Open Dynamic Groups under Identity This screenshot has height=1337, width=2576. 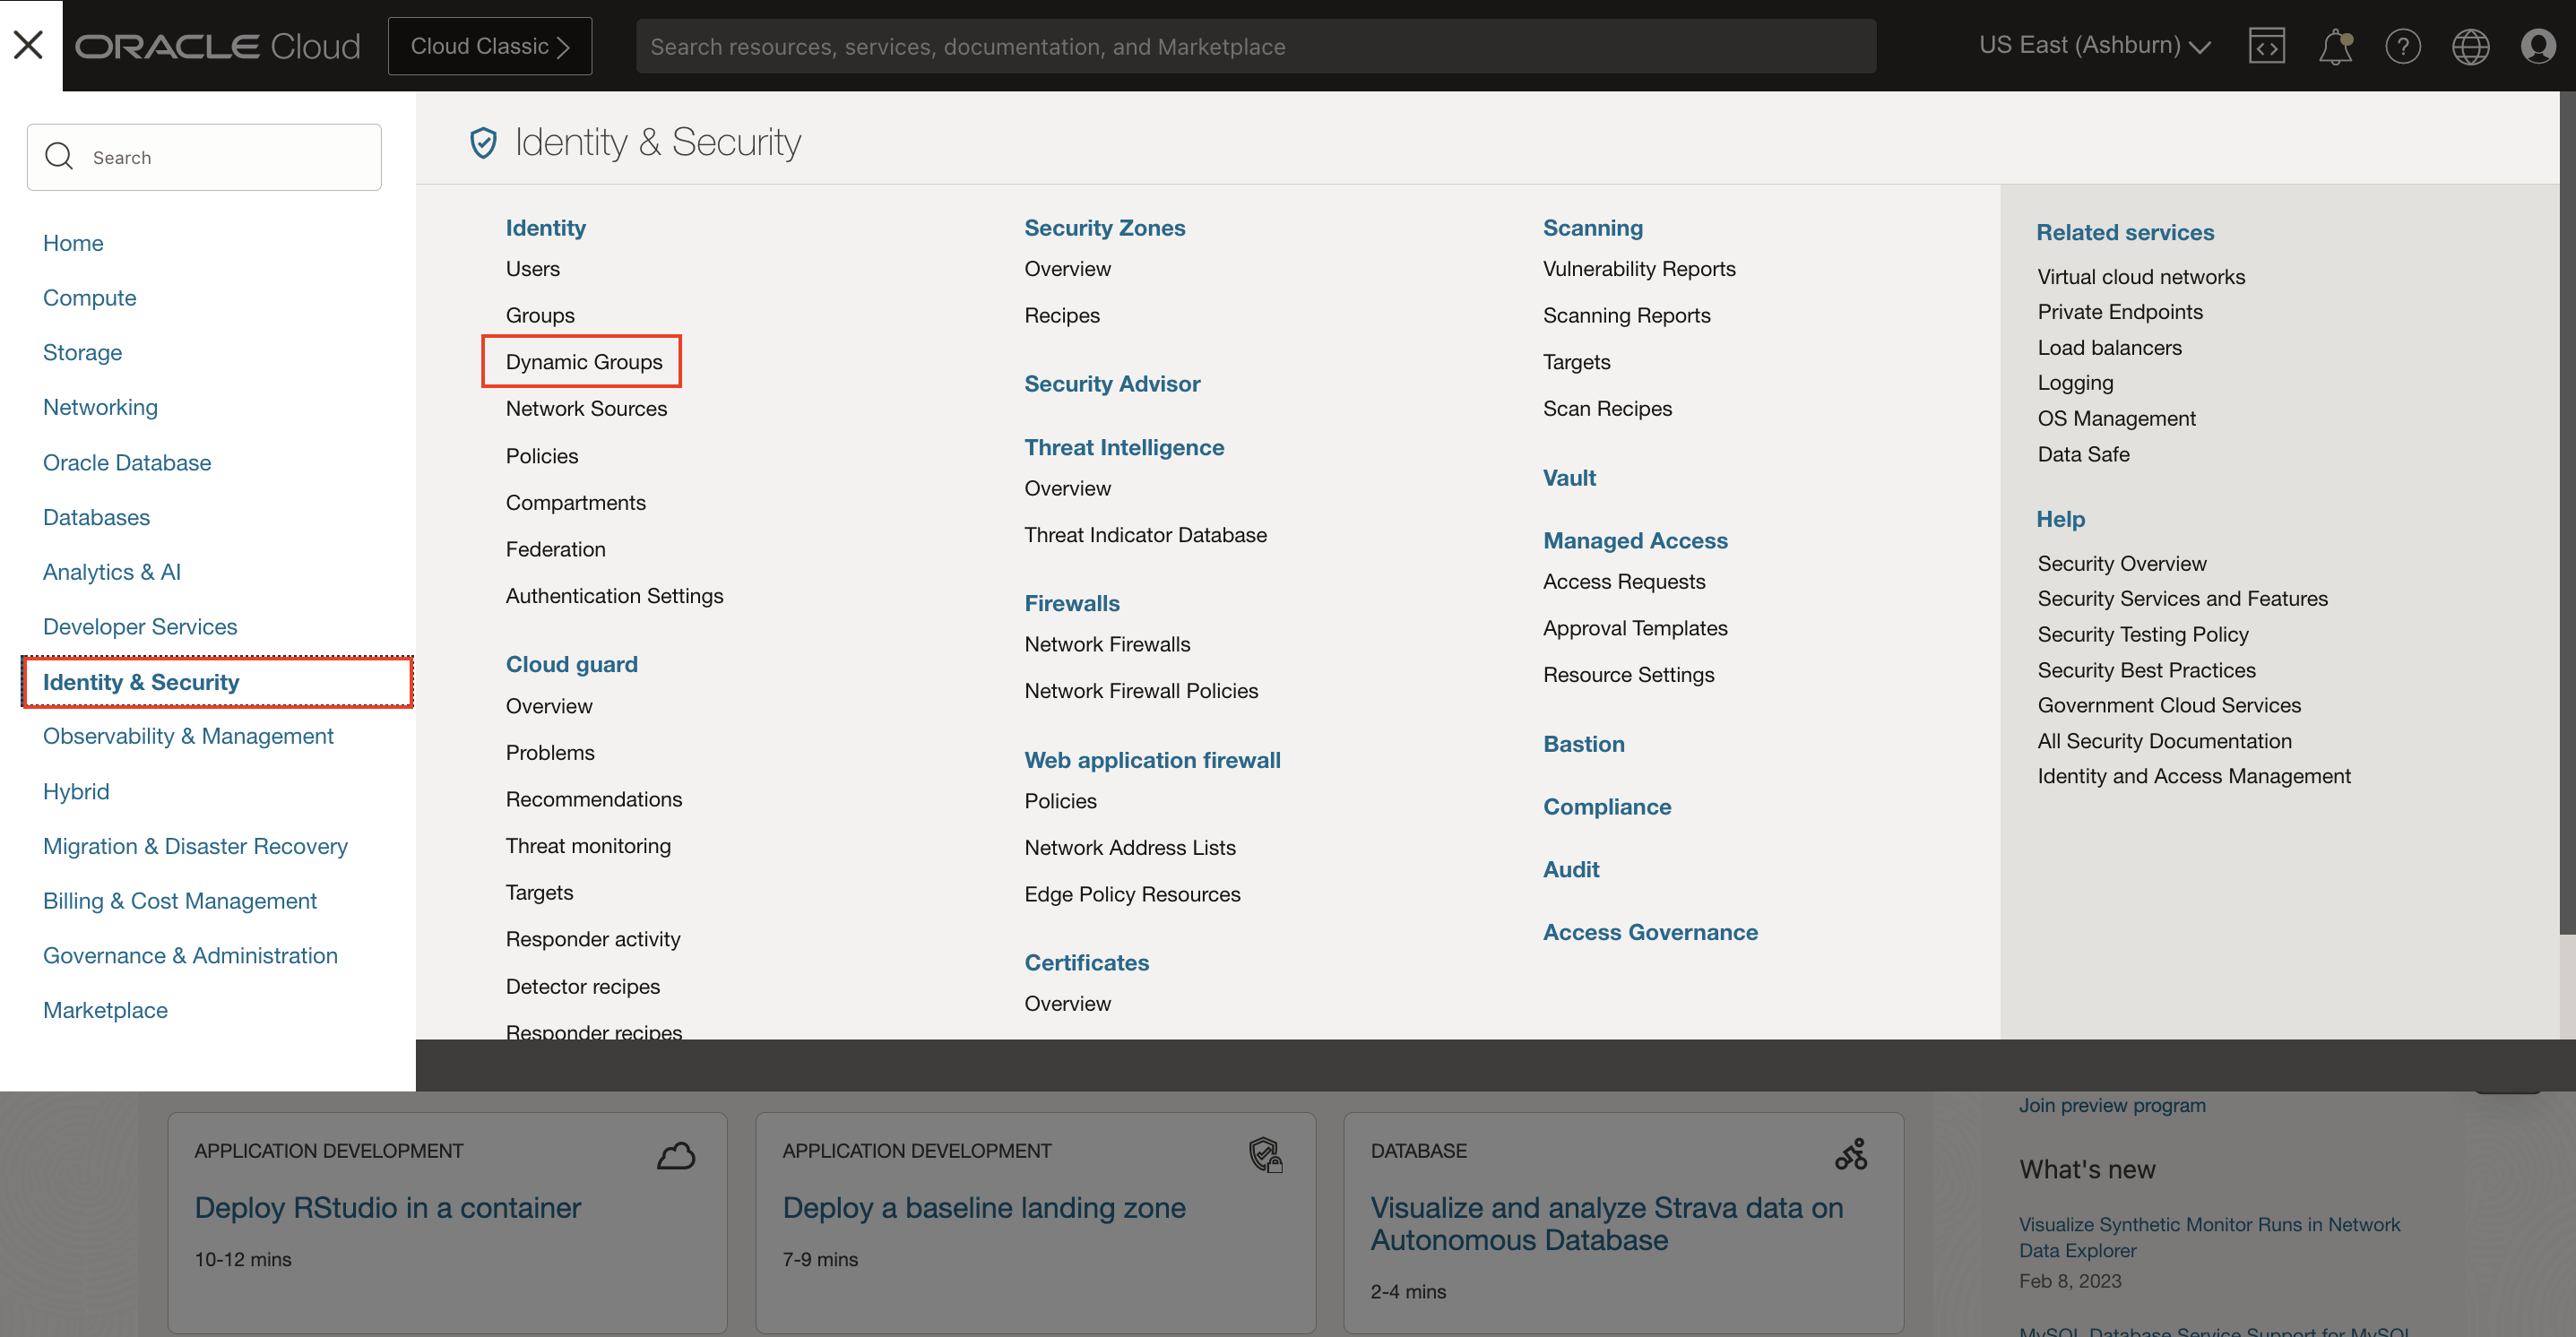coord(584,362)
